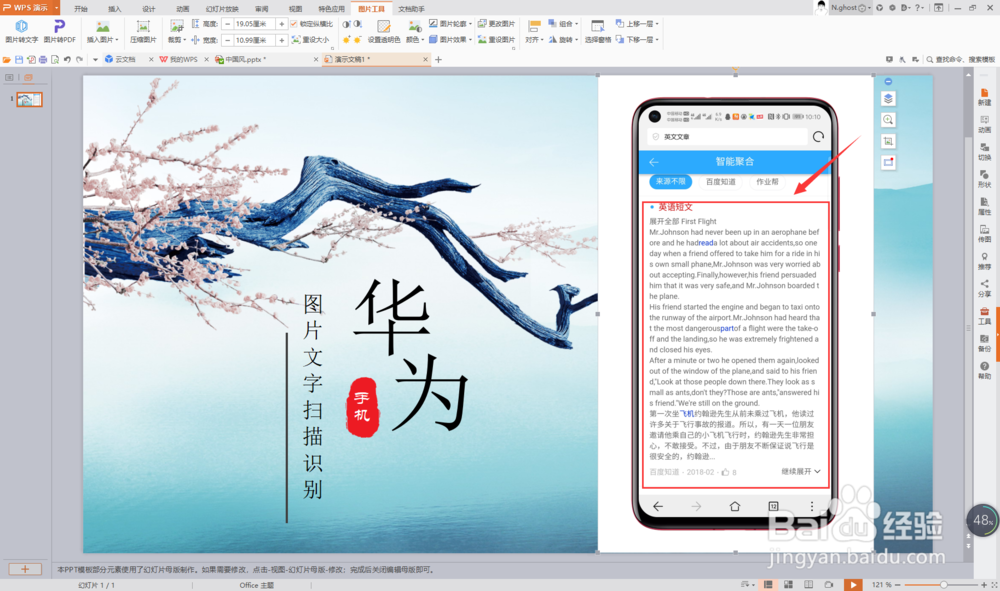
Task: Click the 压缩图片 compress picture icon
Action: click(x=143, y=31)
